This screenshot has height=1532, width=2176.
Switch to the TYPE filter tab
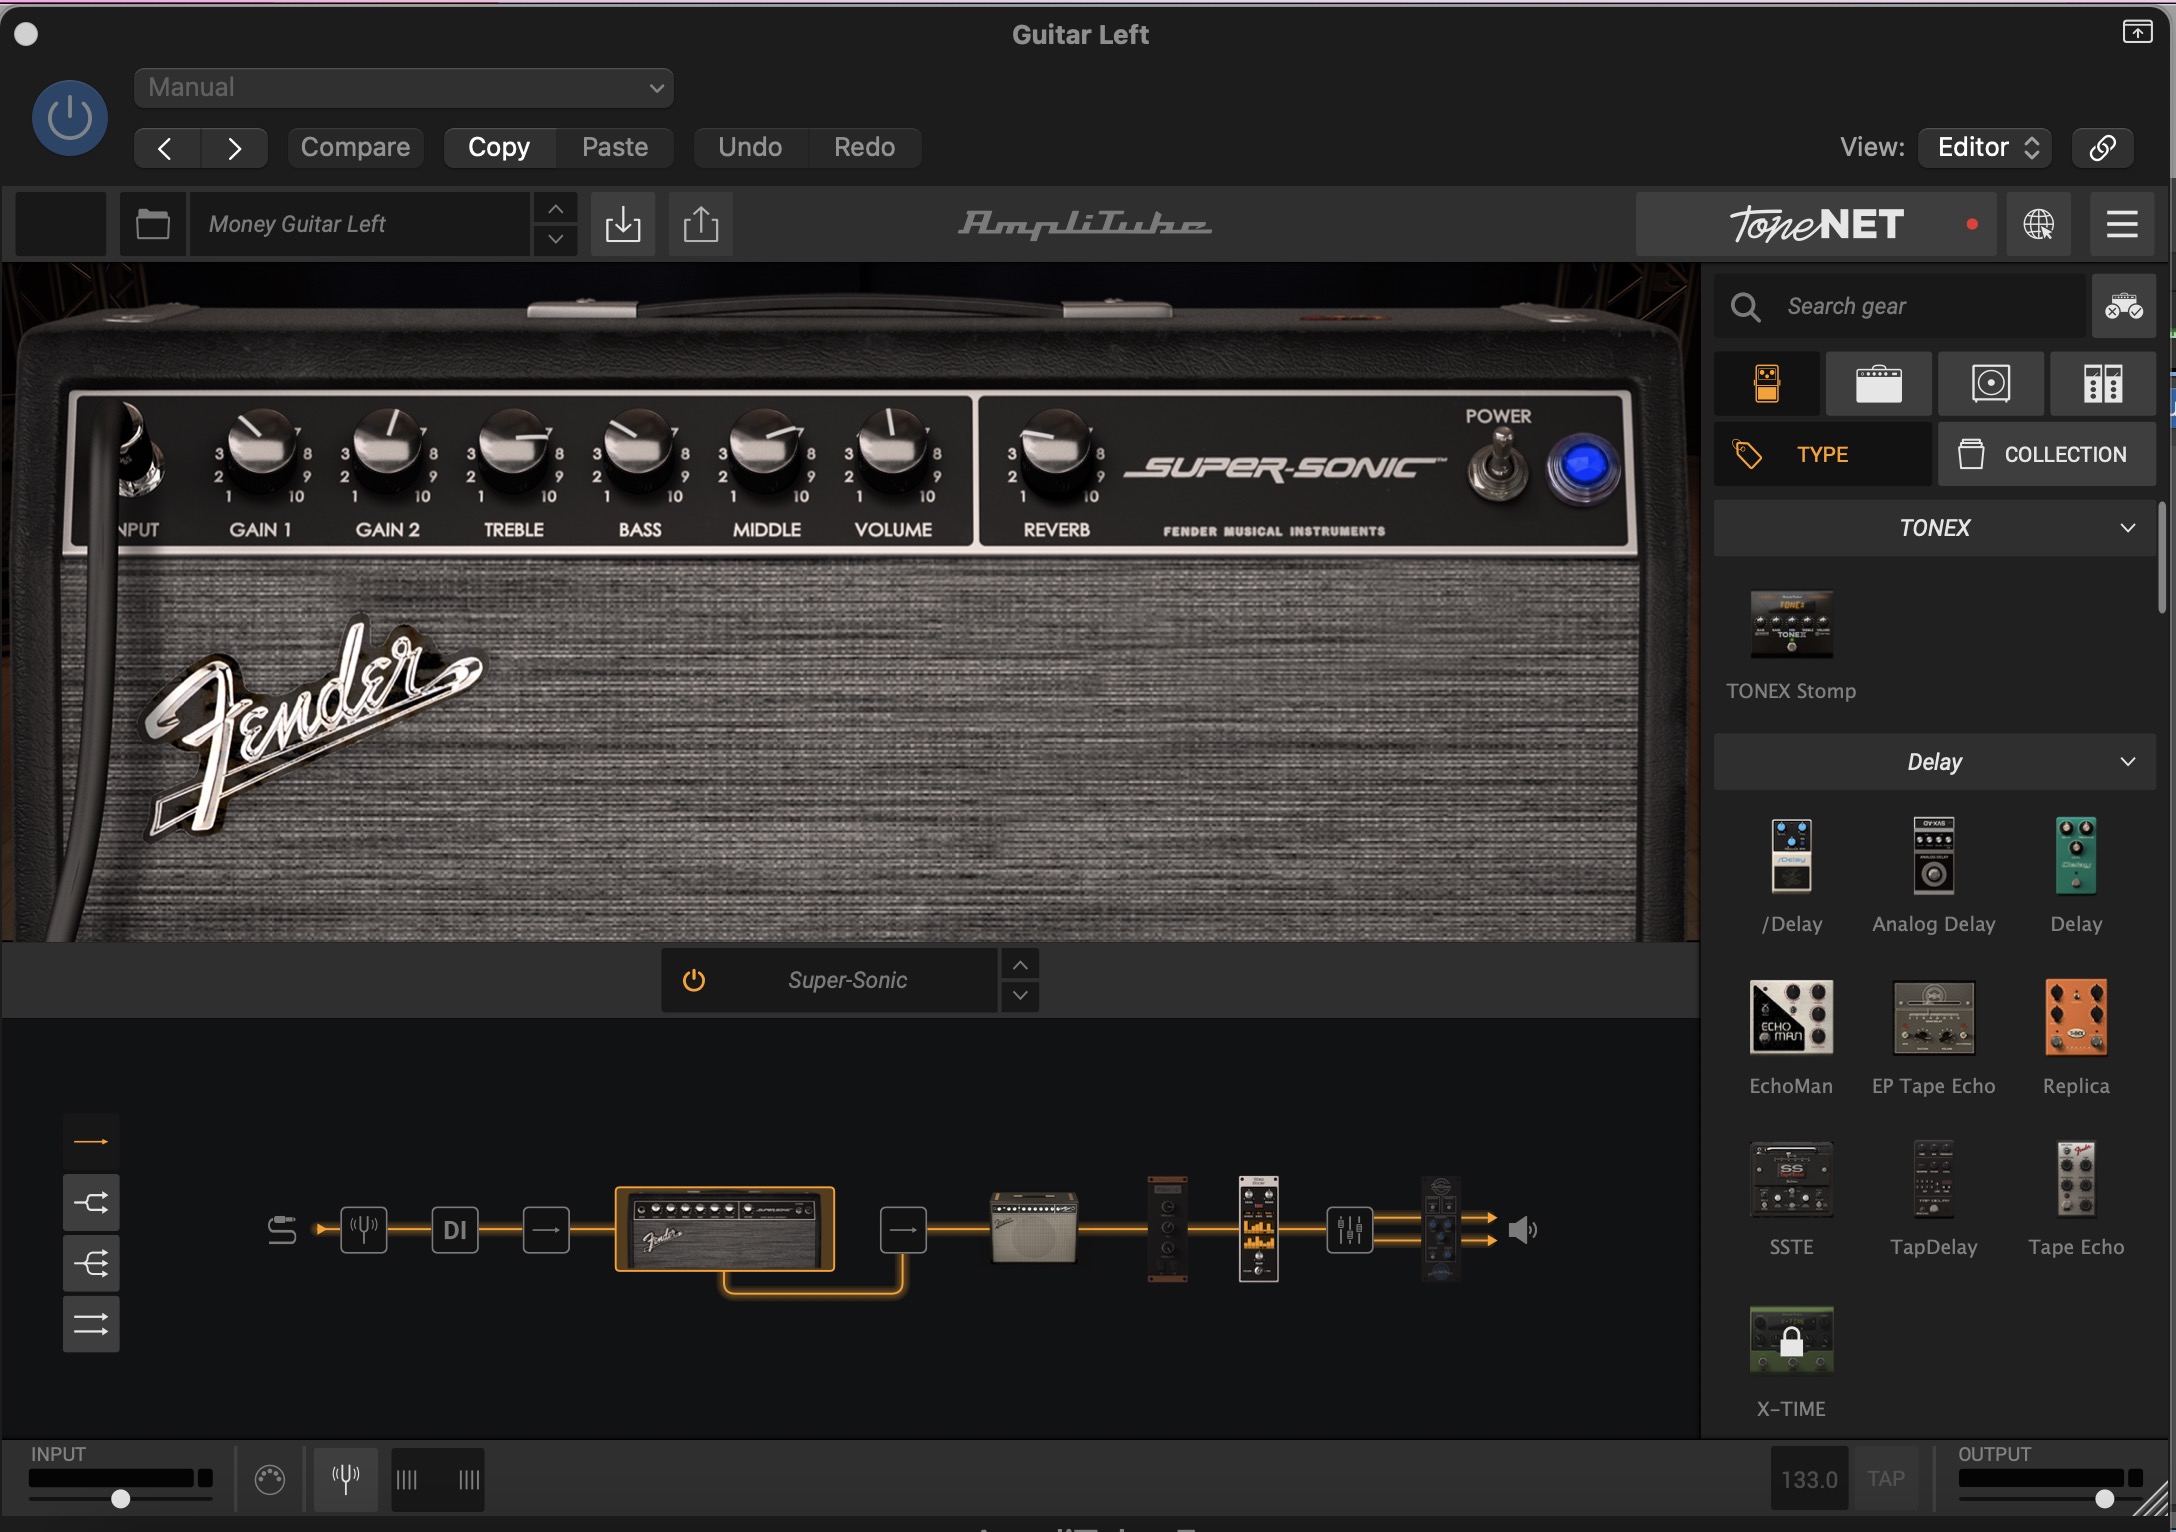pos(1823,454)
